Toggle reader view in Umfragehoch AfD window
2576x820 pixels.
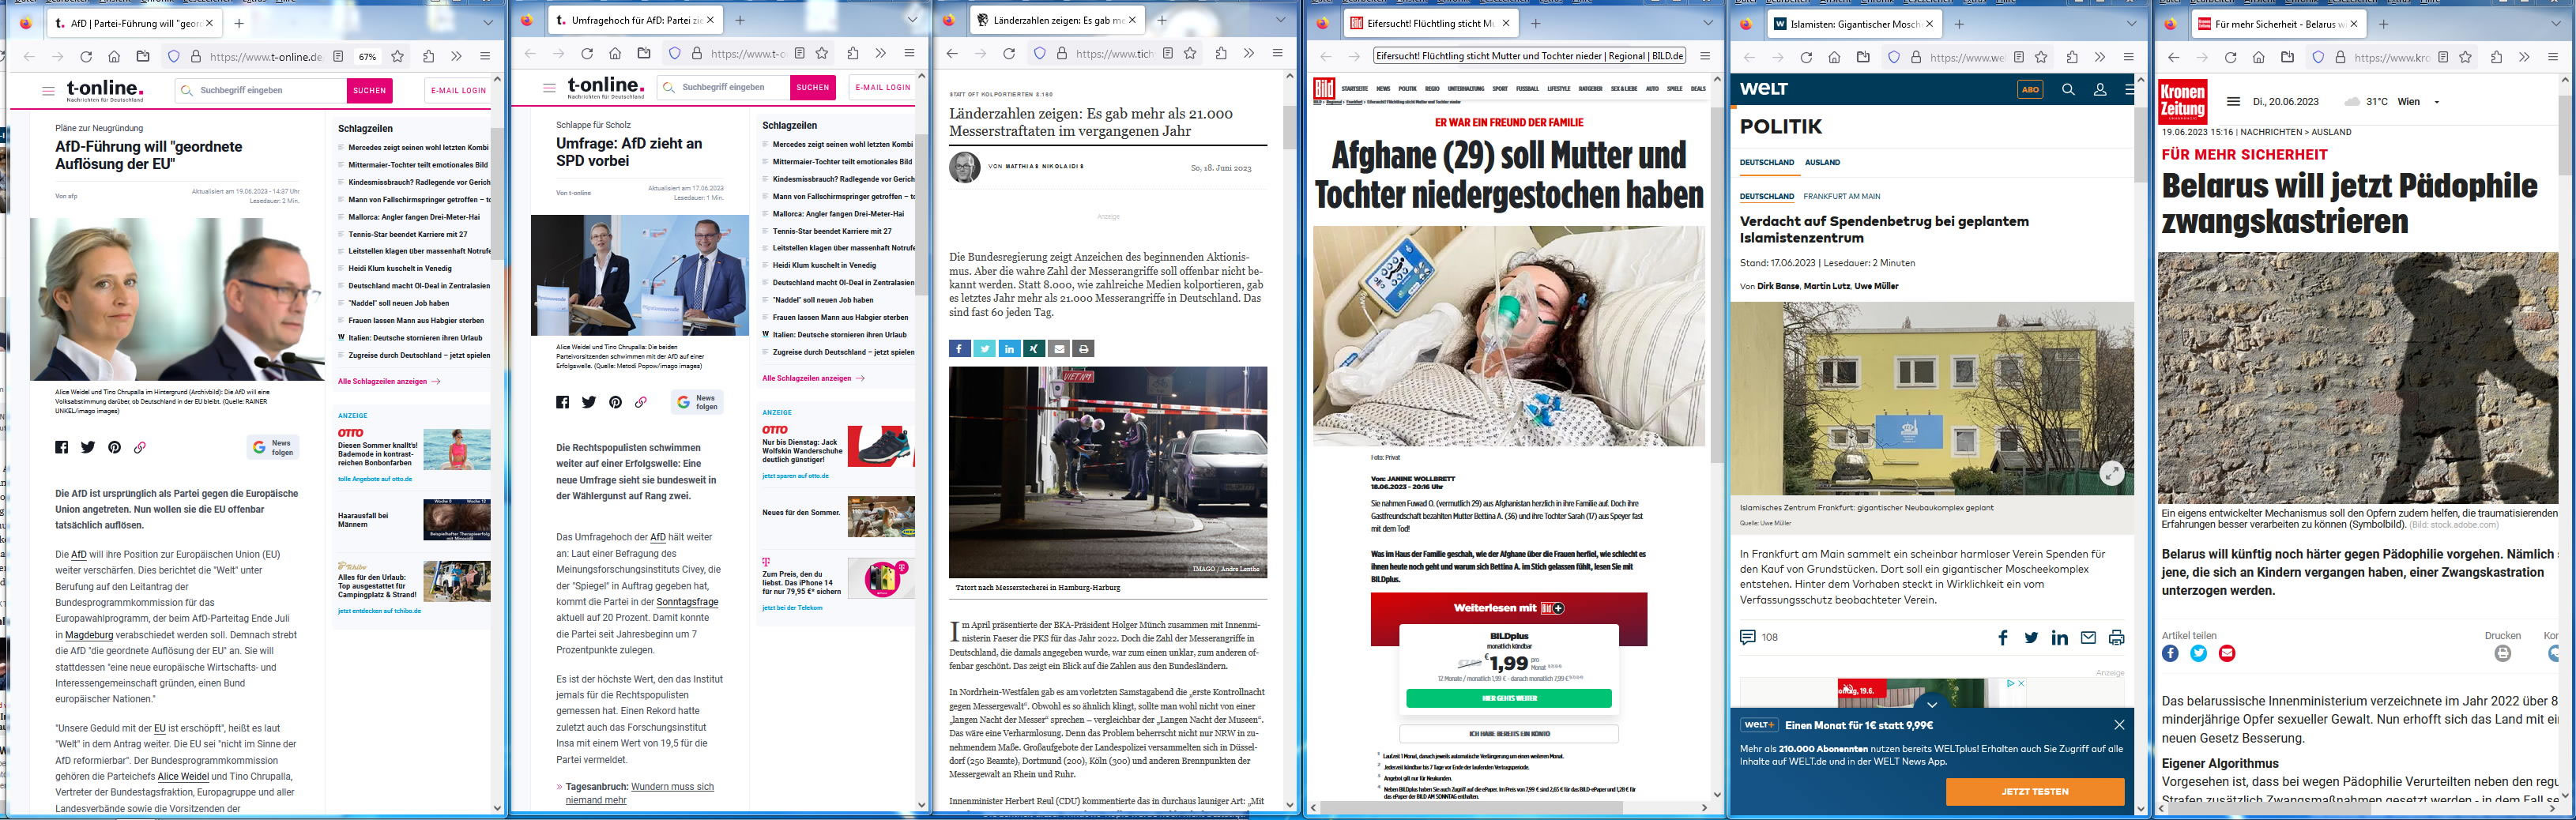pyautogui.click(x=800, y=53)
